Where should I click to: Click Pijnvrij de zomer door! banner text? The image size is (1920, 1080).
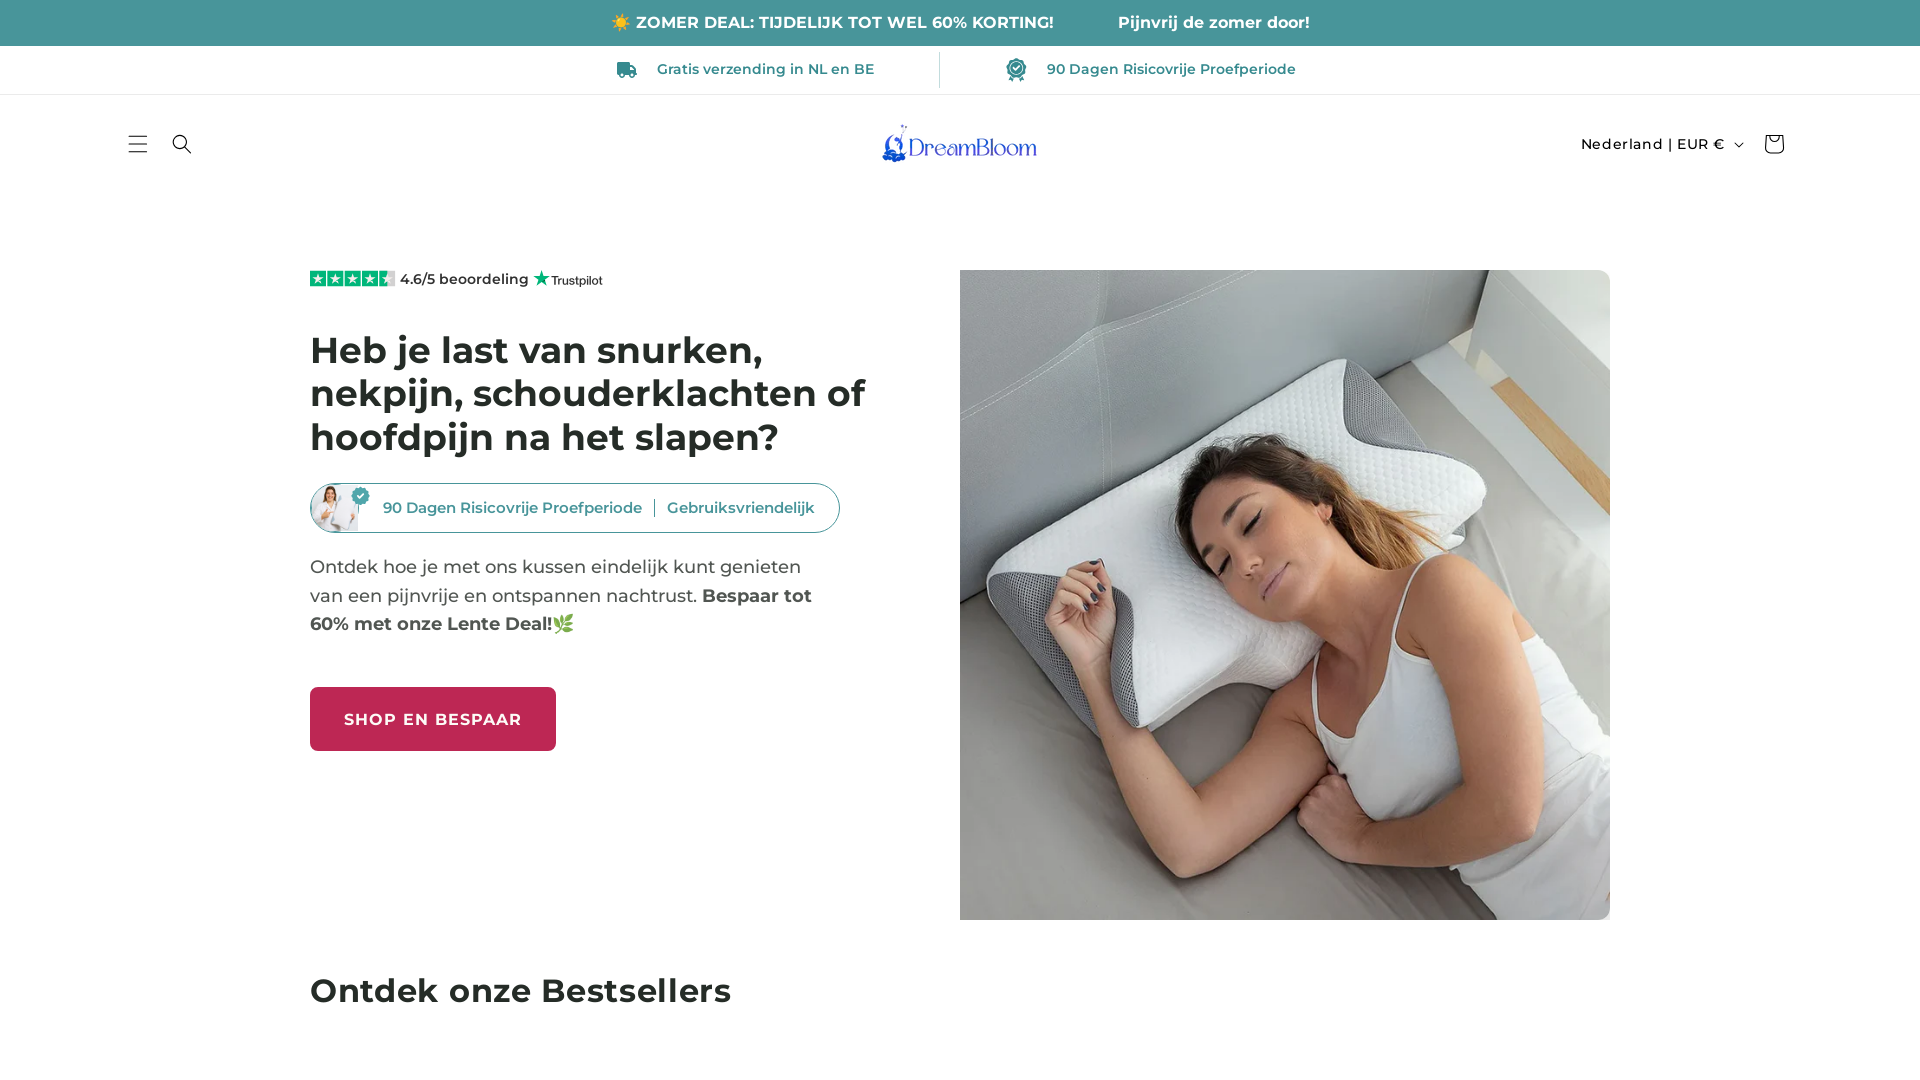1213,23
